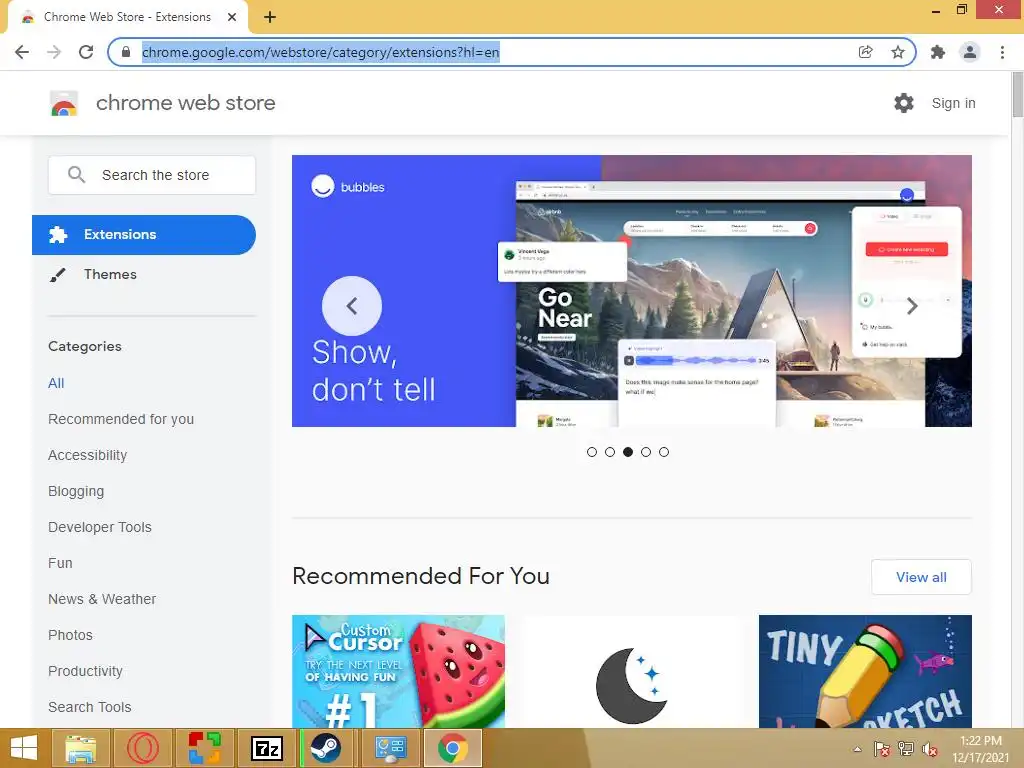Image resolution: width=1024 pixels, height=768 pixels.
Task: View site info via the lock icon
Action: 126,52
